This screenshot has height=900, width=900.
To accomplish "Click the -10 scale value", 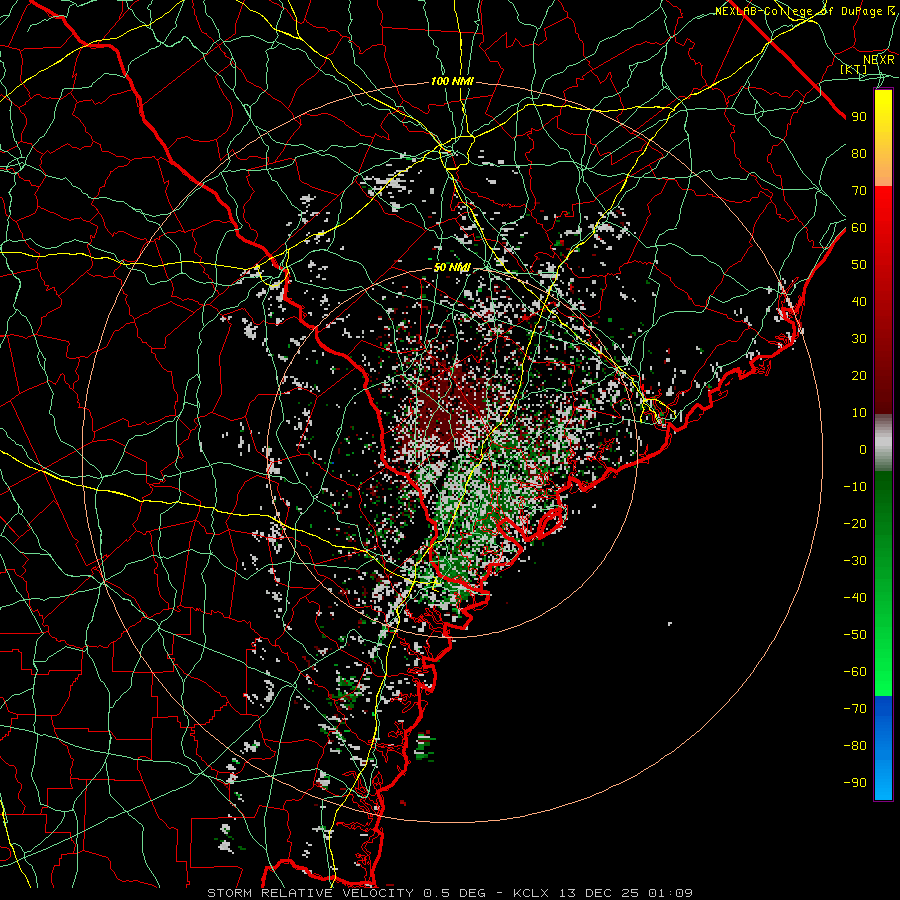I will [x=855, y=487].
